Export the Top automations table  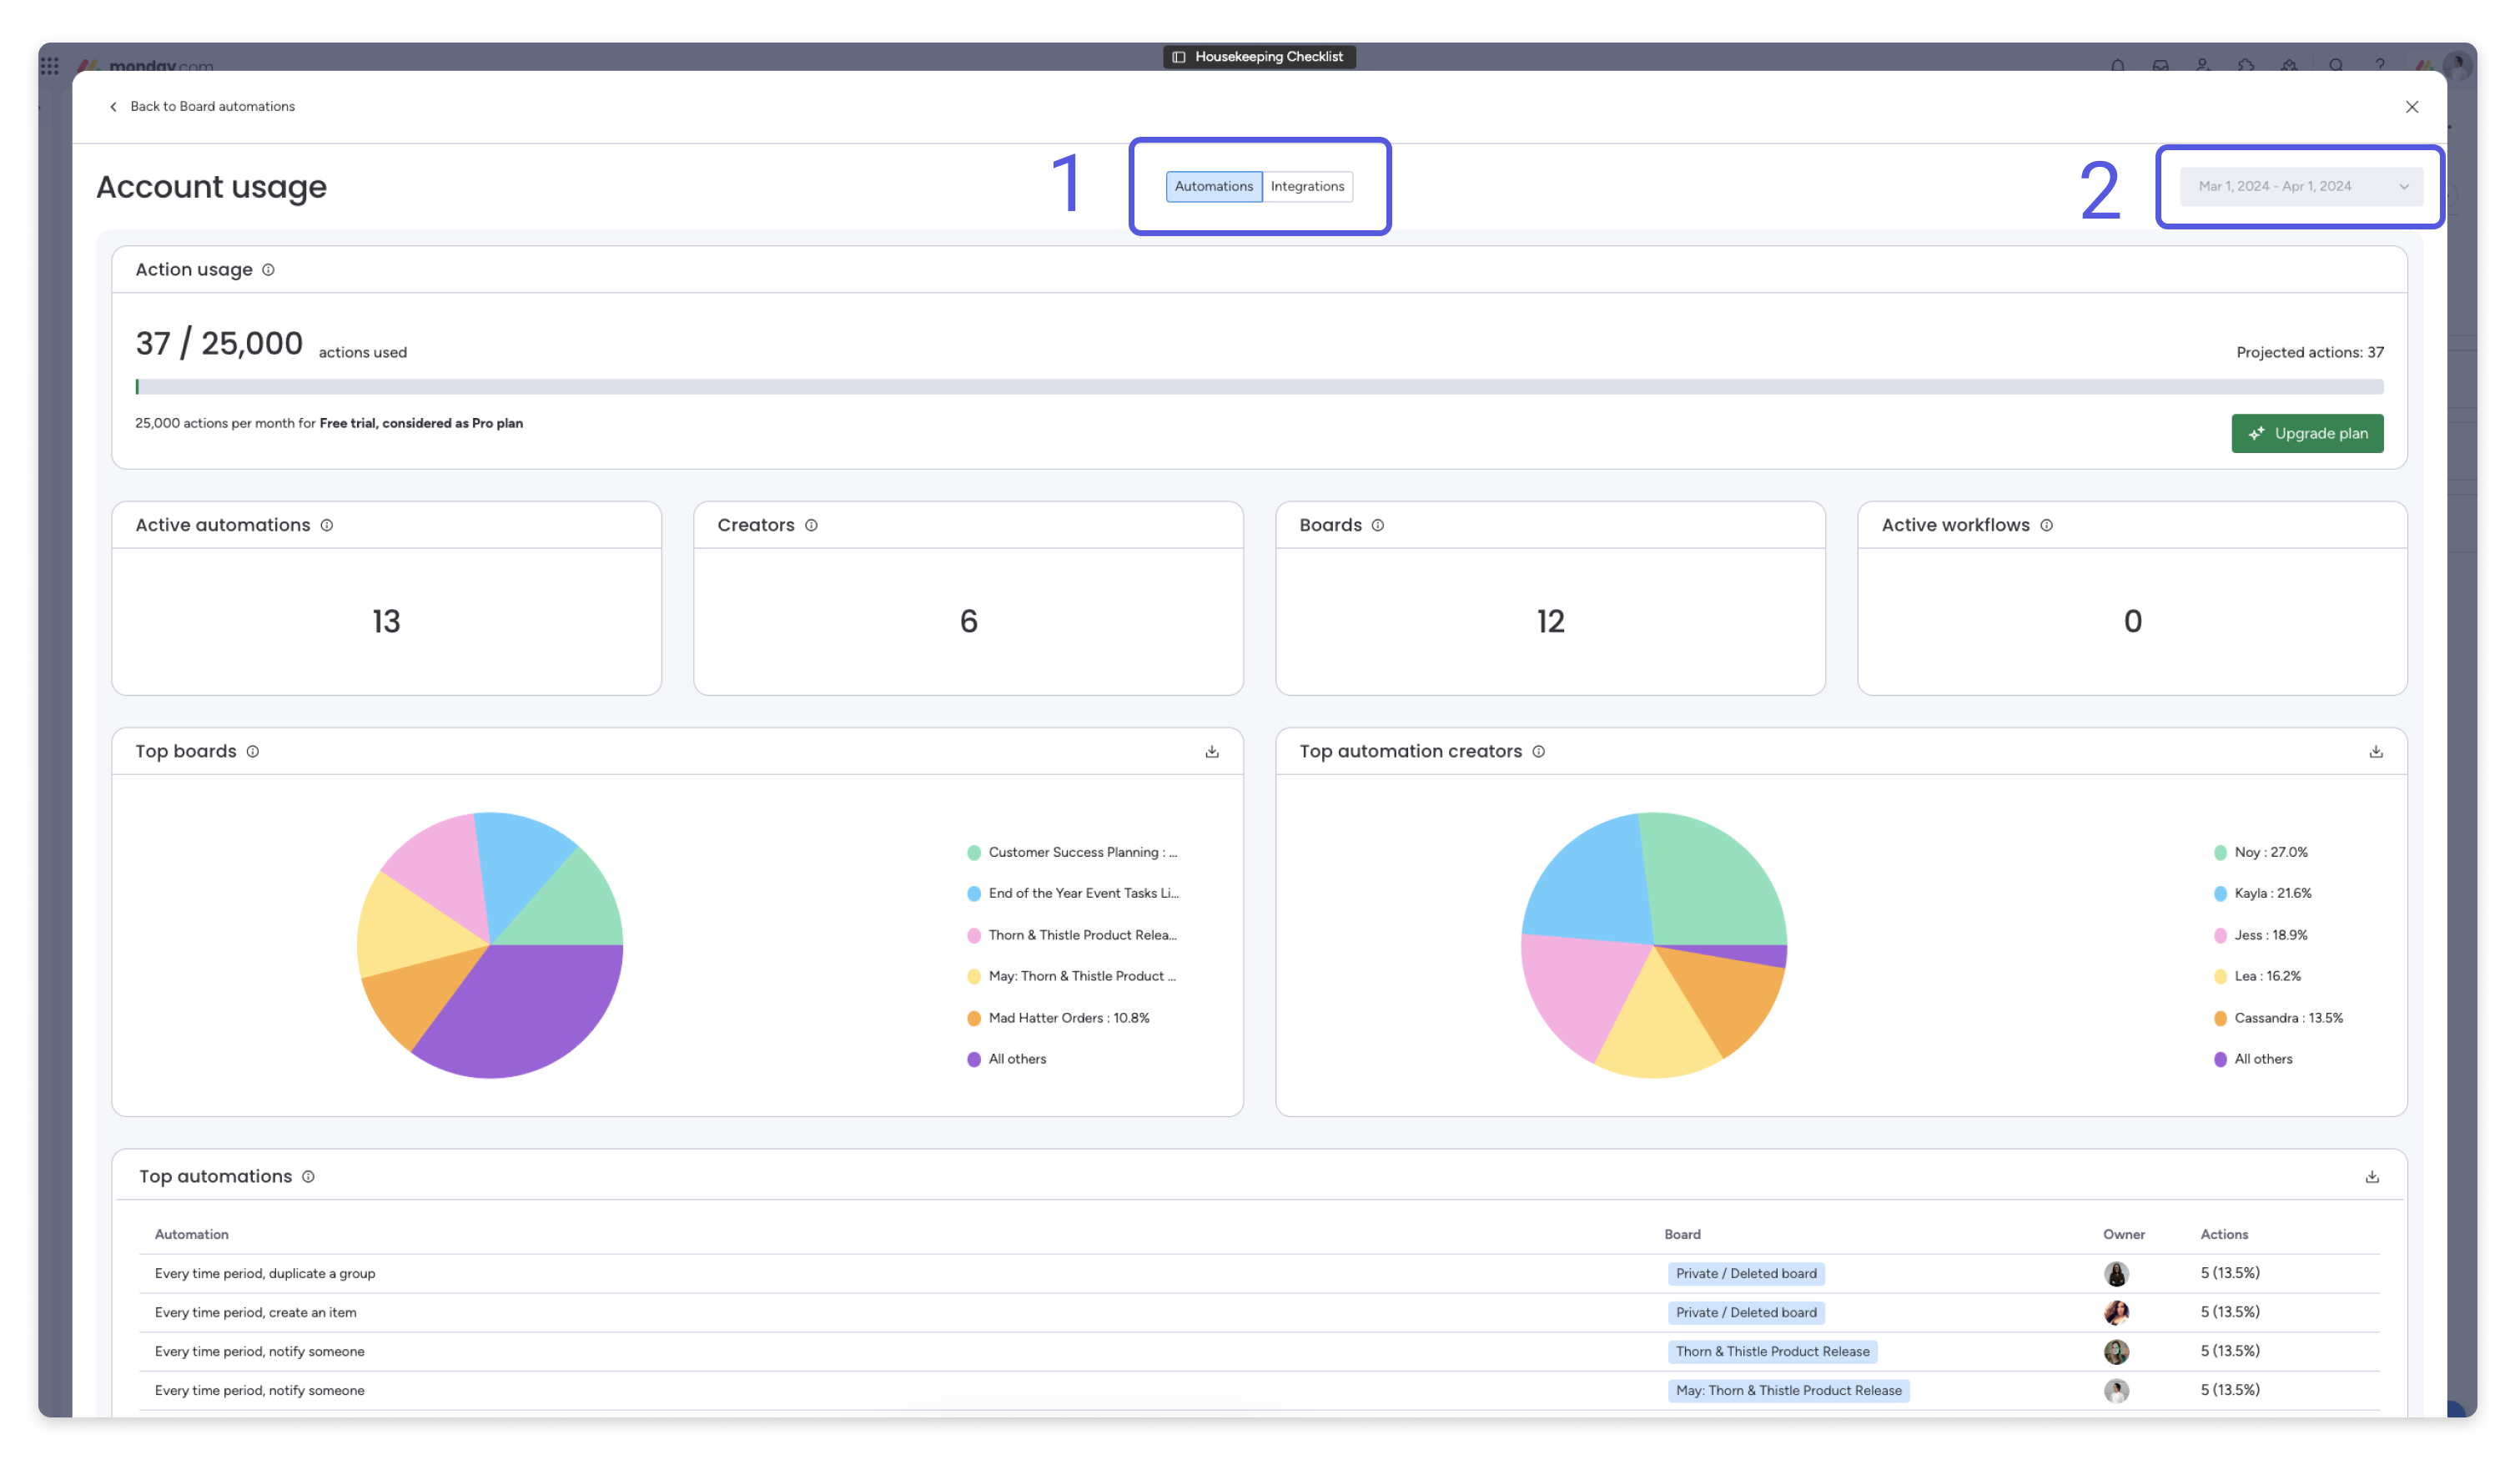(x=2371, y=1177)
